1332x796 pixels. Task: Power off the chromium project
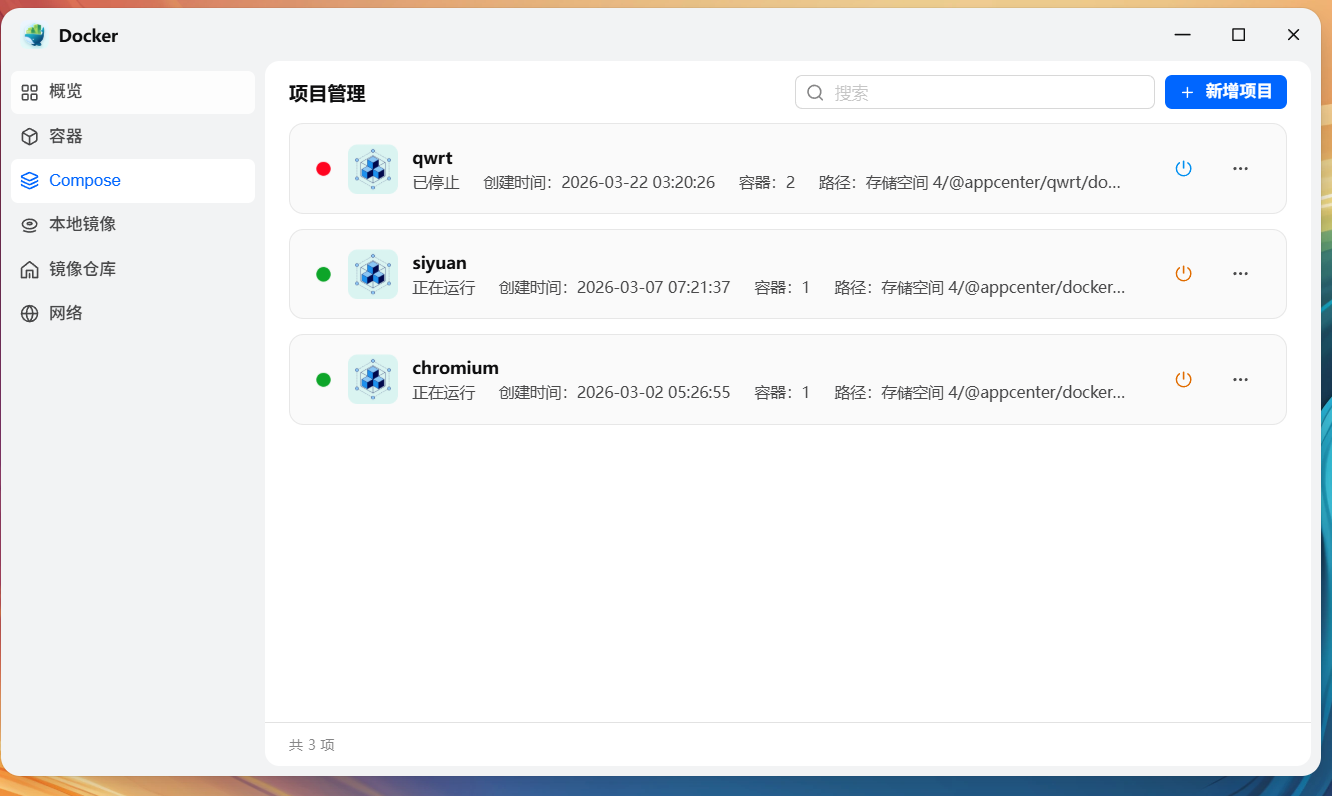point(1183,379)
